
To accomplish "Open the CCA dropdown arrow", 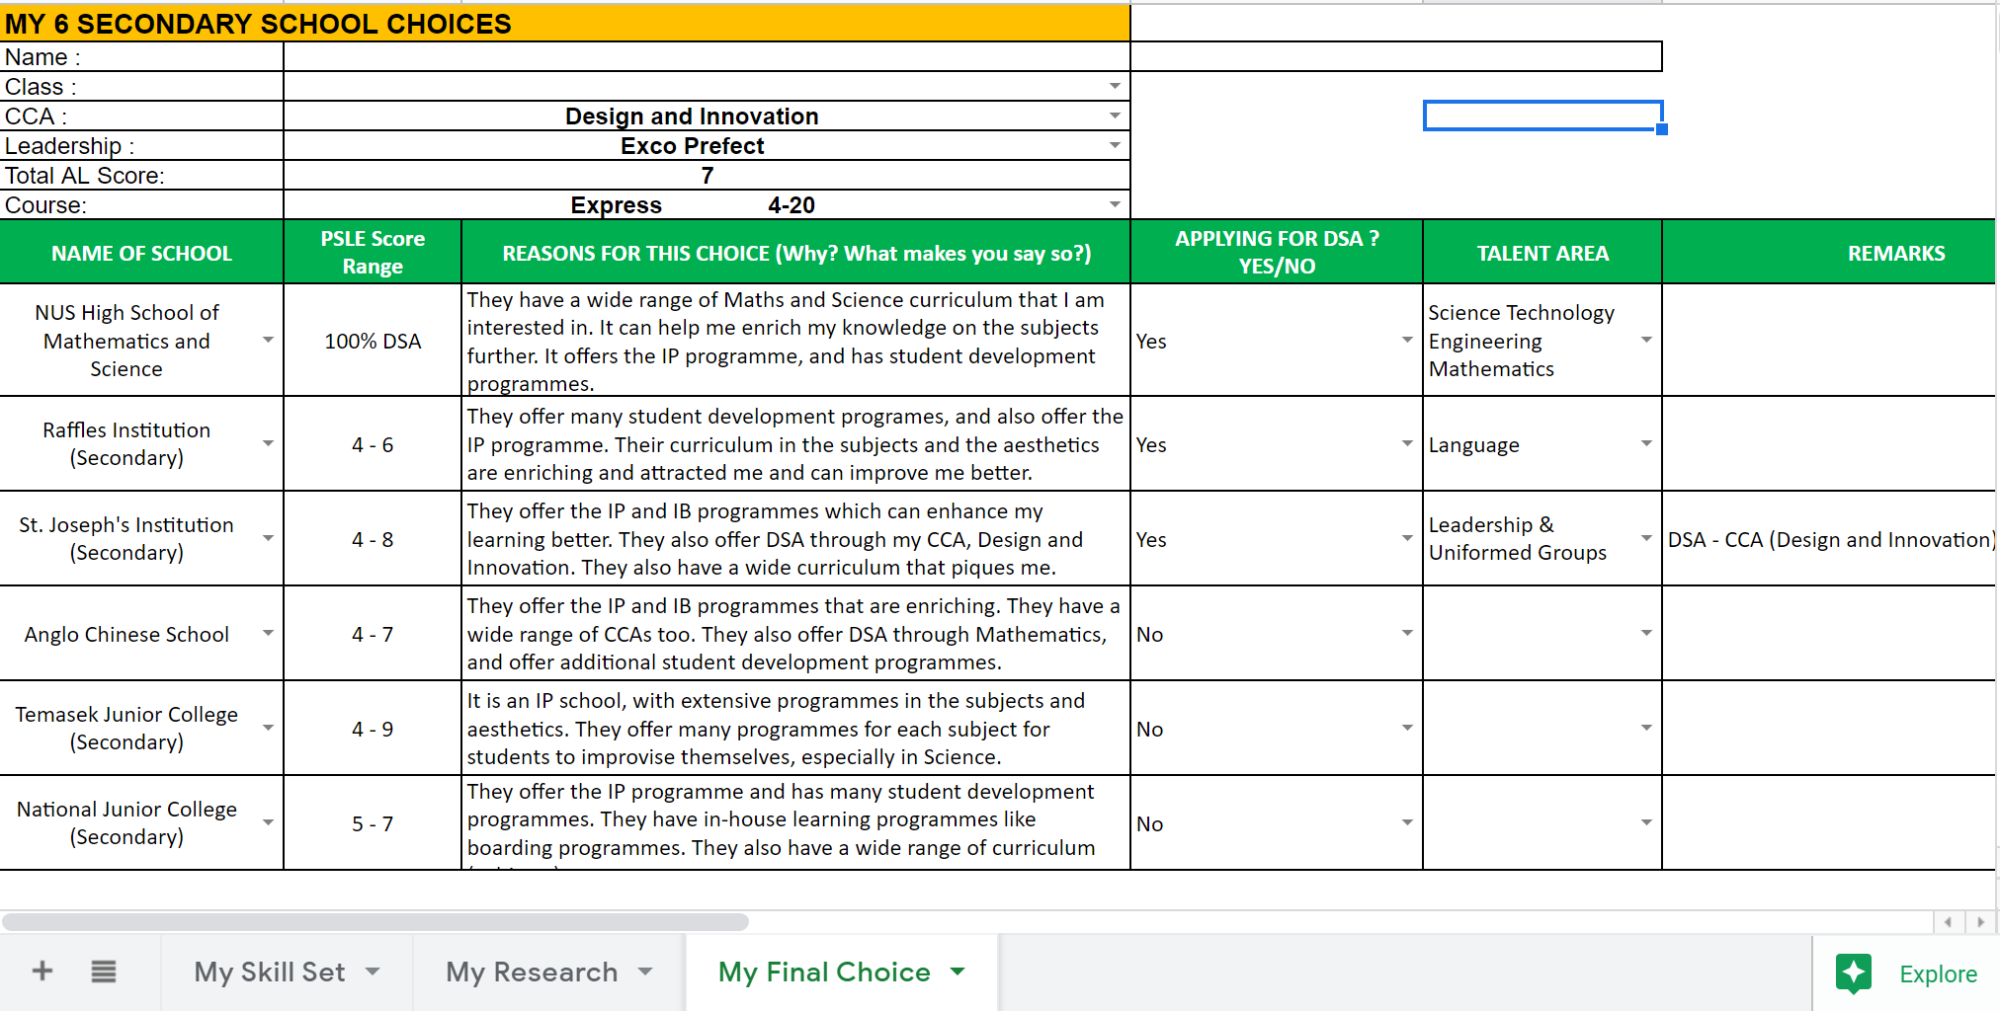I will tap(1115, 116).
